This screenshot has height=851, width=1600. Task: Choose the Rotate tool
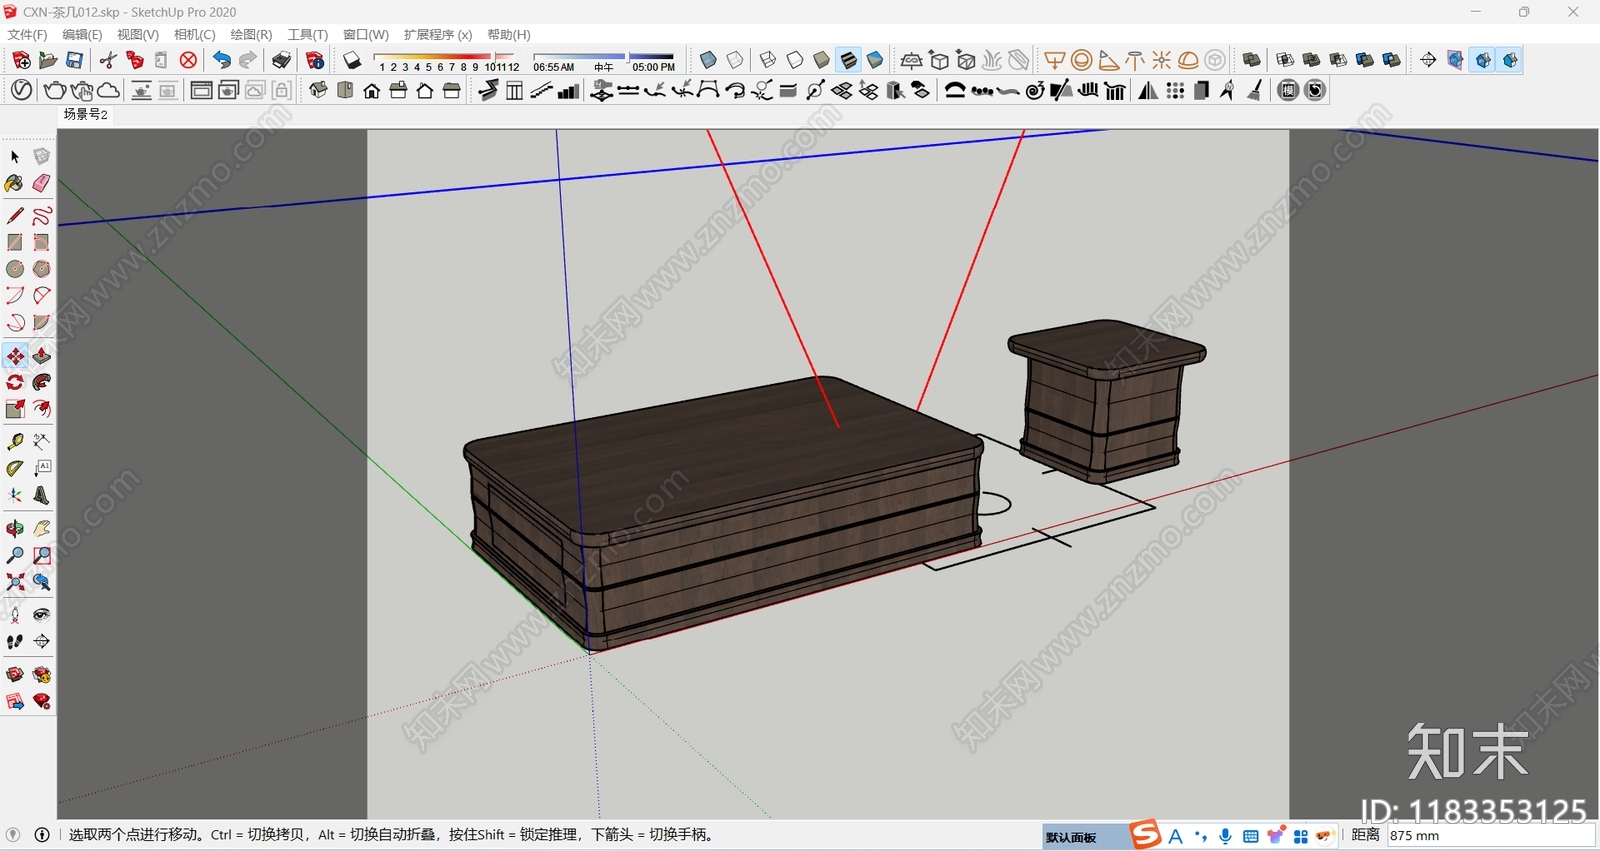coord(15,382)
